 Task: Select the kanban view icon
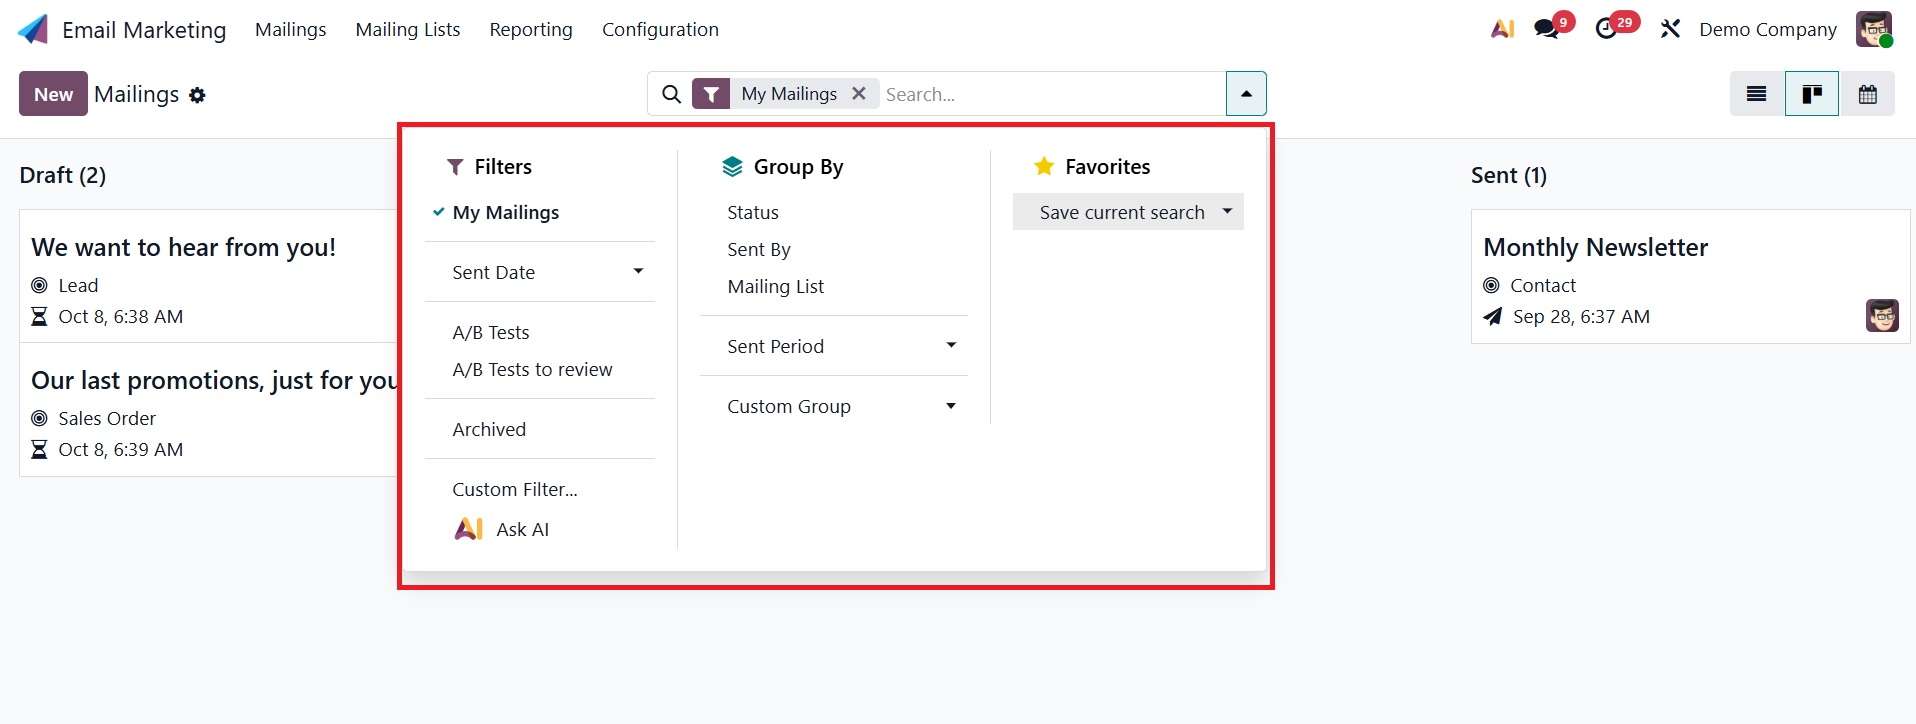click(x=1811, y=94)
